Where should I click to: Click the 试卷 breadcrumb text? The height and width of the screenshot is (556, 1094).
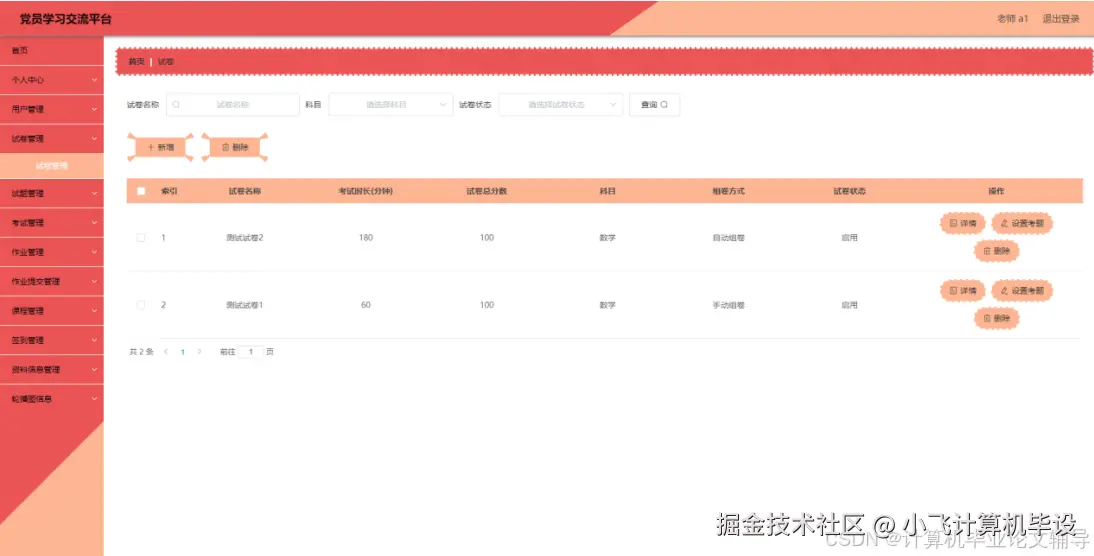tap(166, 62)
